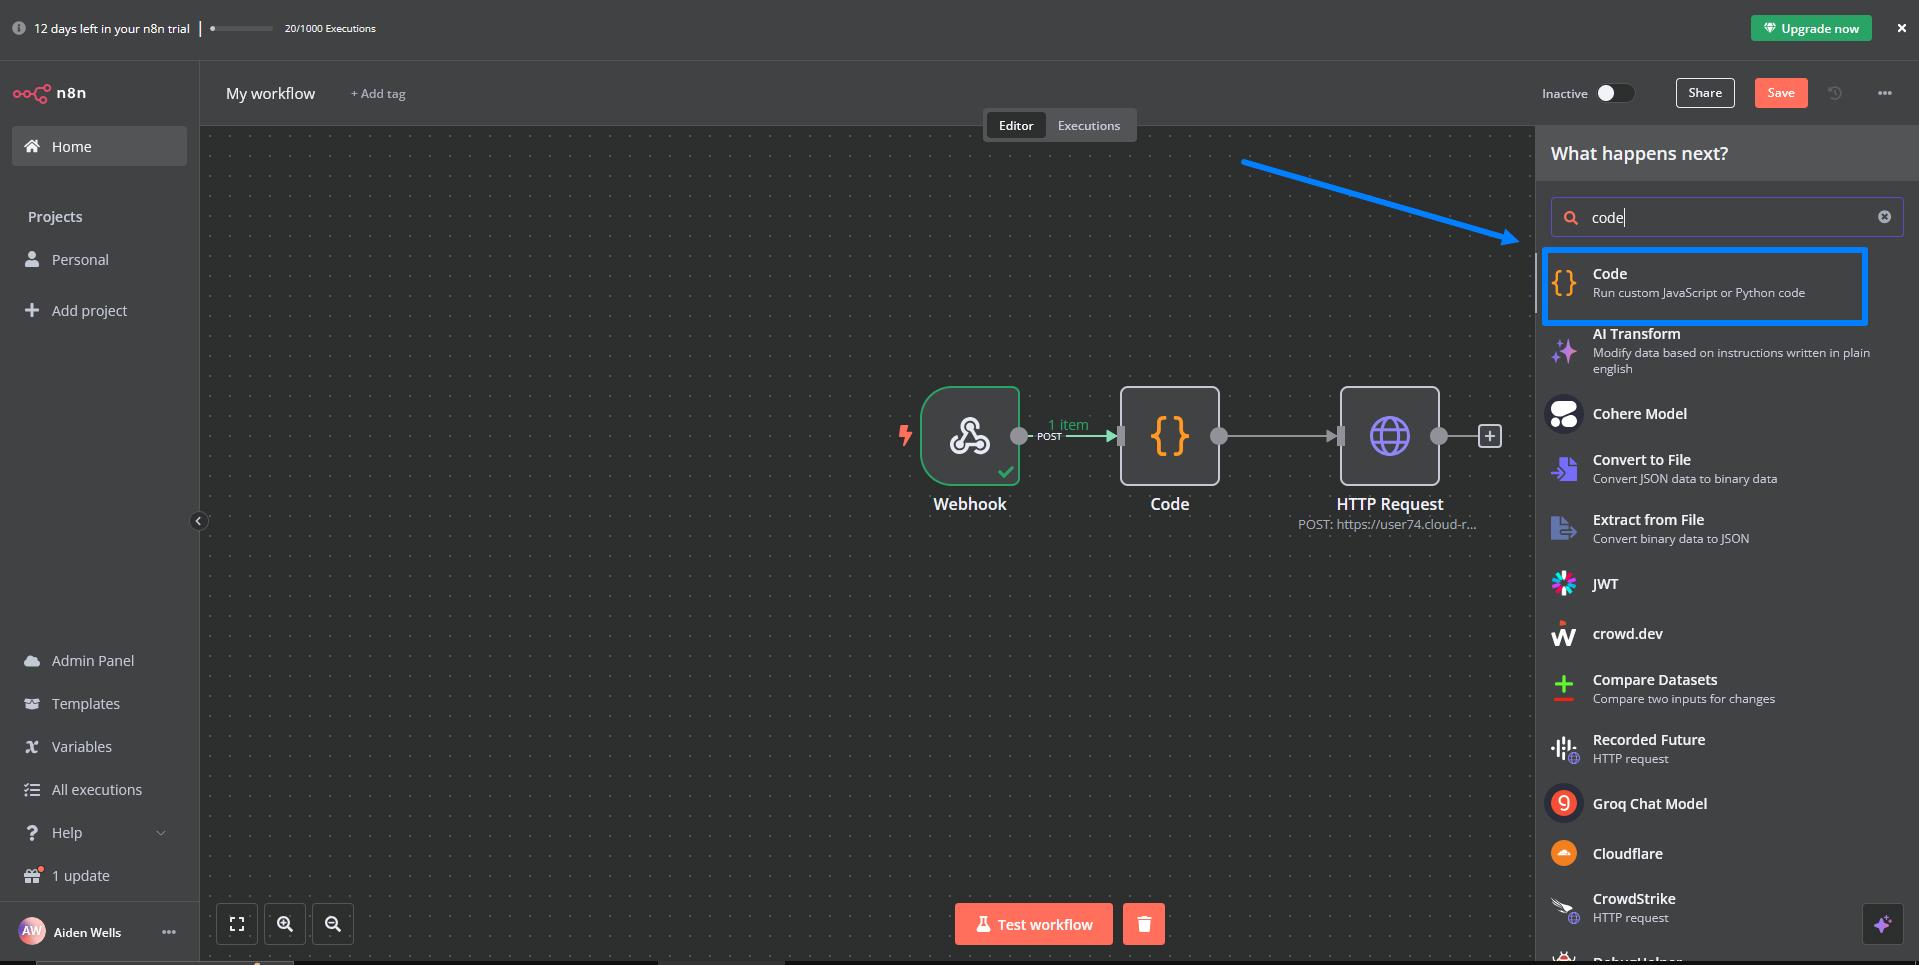Open Variables page
The width and height of the screenshot is (1919, 965).
[99, 746]
